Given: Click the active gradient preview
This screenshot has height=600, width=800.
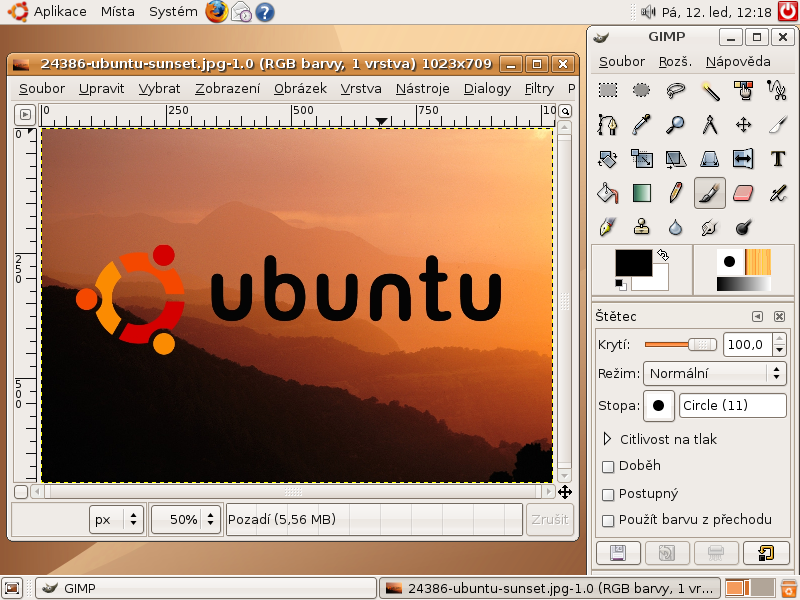Looking at the screenshot, I should [743, 284].
